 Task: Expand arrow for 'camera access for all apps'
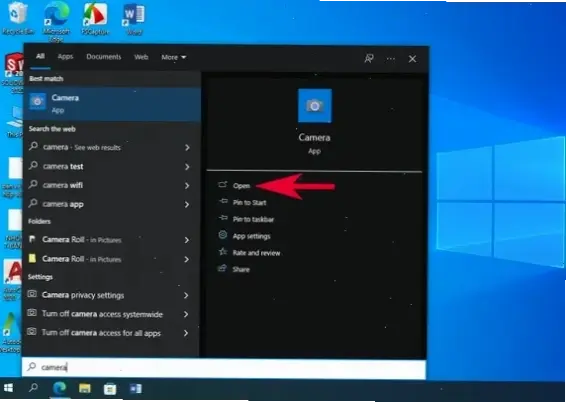tap(186, 333)
